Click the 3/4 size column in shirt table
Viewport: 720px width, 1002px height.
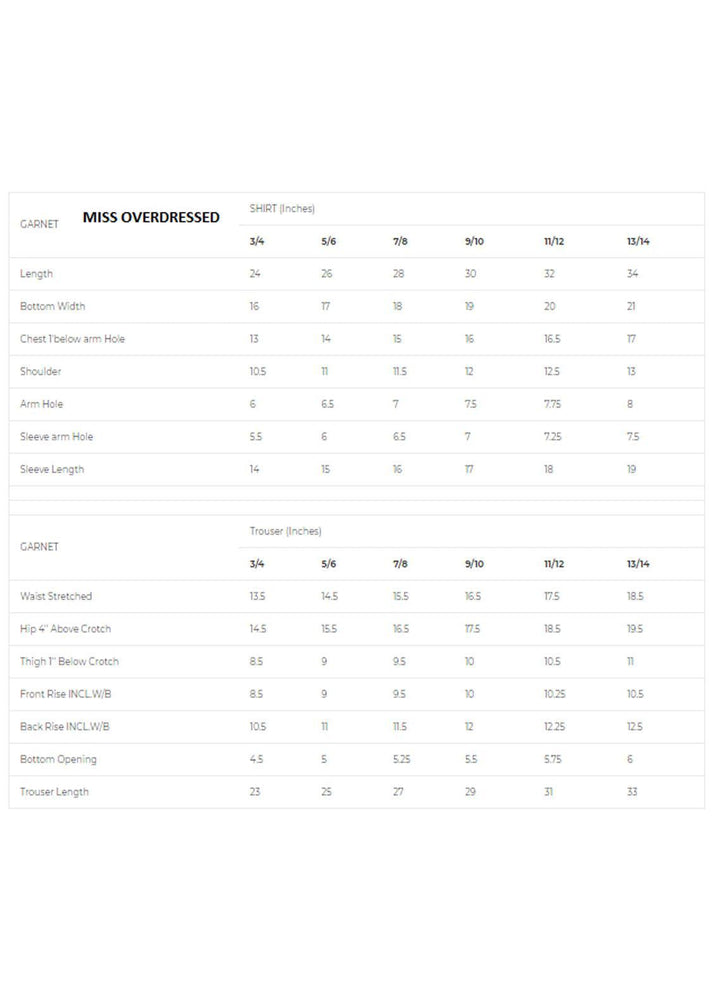[x=256, y=241]
